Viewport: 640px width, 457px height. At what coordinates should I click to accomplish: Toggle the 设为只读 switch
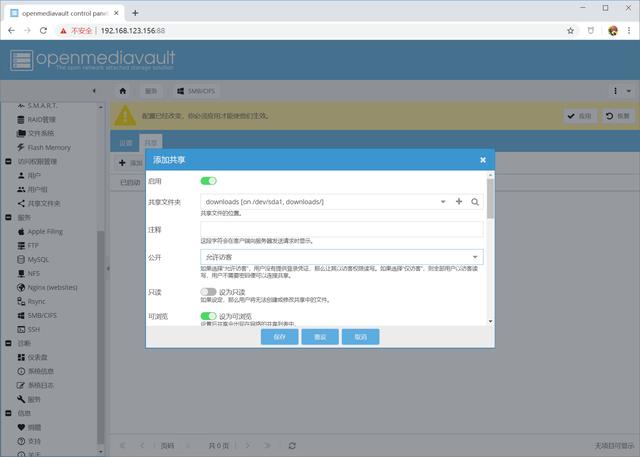[208, 292]
